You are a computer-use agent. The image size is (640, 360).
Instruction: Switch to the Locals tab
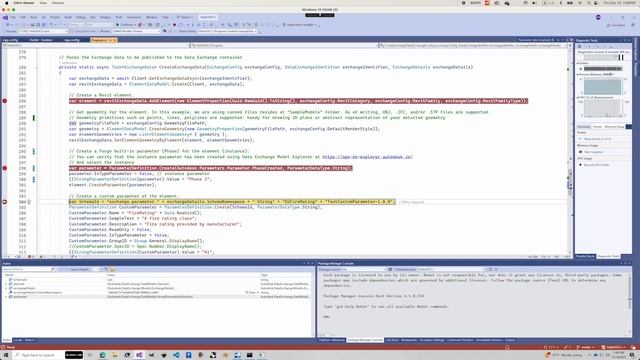(x=18, y=340)
